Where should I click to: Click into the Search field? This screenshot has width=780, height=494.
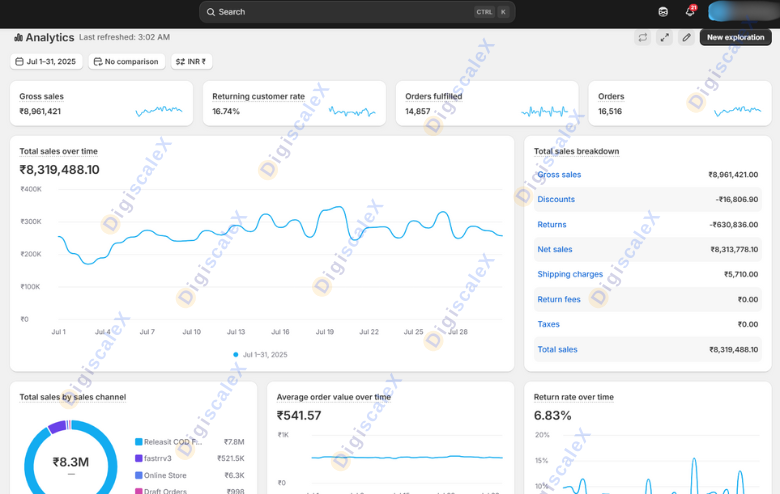click(340, 12)
